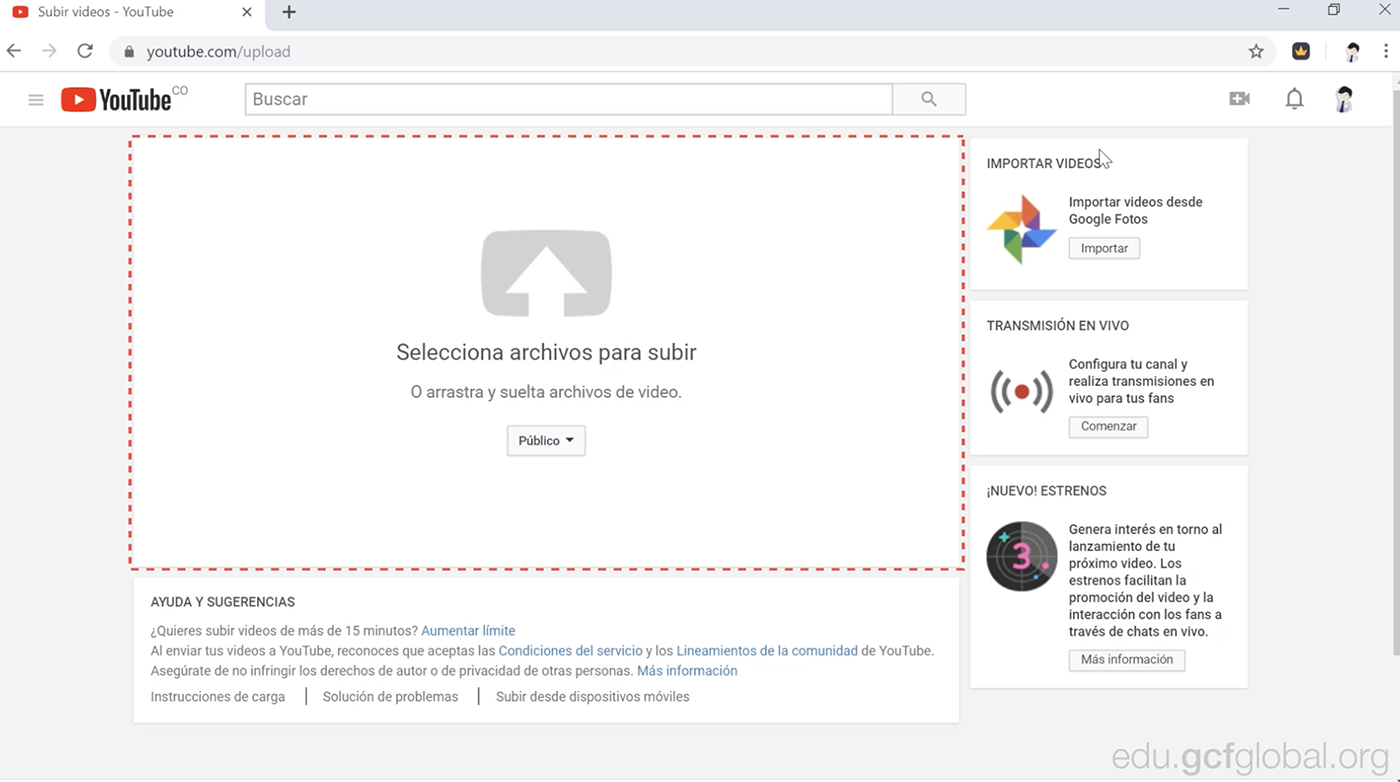Open the YouTube account avatar menu
This screenshot has width=1400, height=782.
click(x=1345, y=99)
